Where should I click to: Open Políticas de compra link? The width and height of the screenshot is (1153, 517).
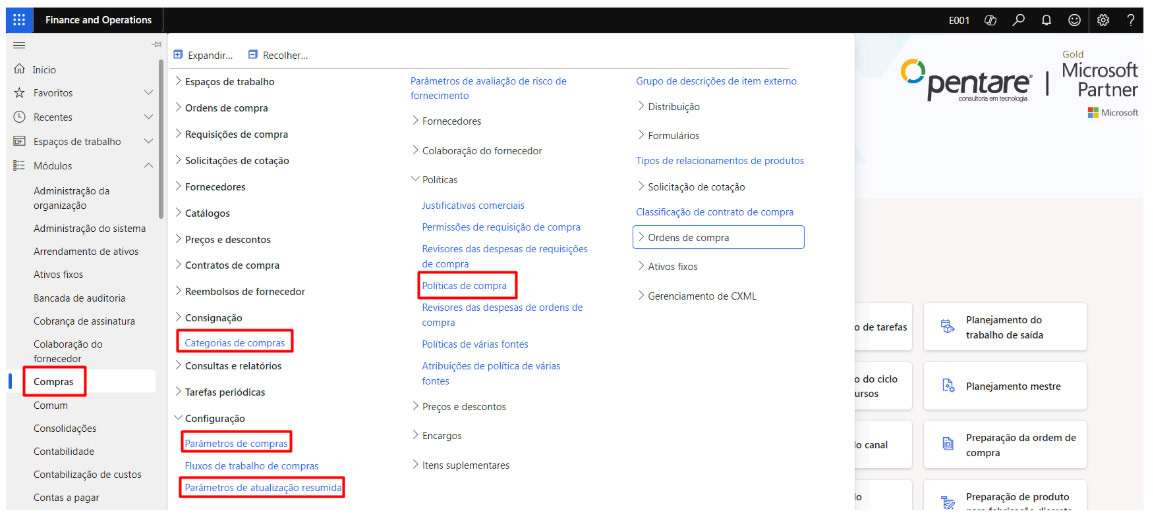(x=464, y=286)
